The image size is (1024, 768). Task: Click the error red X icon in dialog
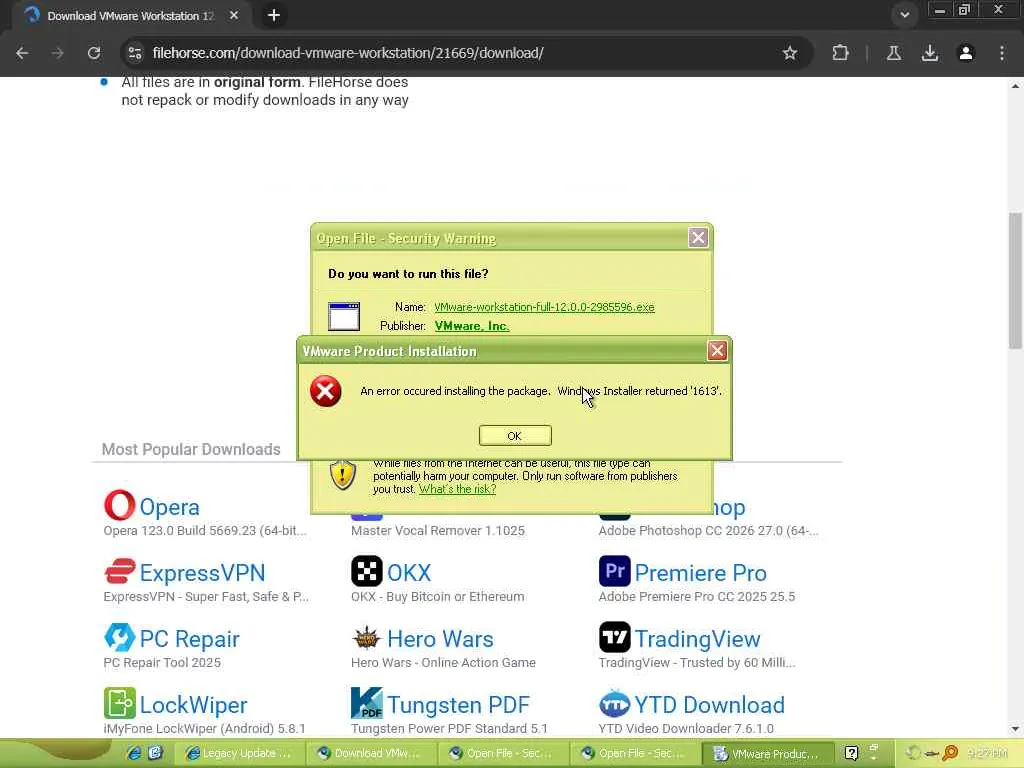pos(325,391)
